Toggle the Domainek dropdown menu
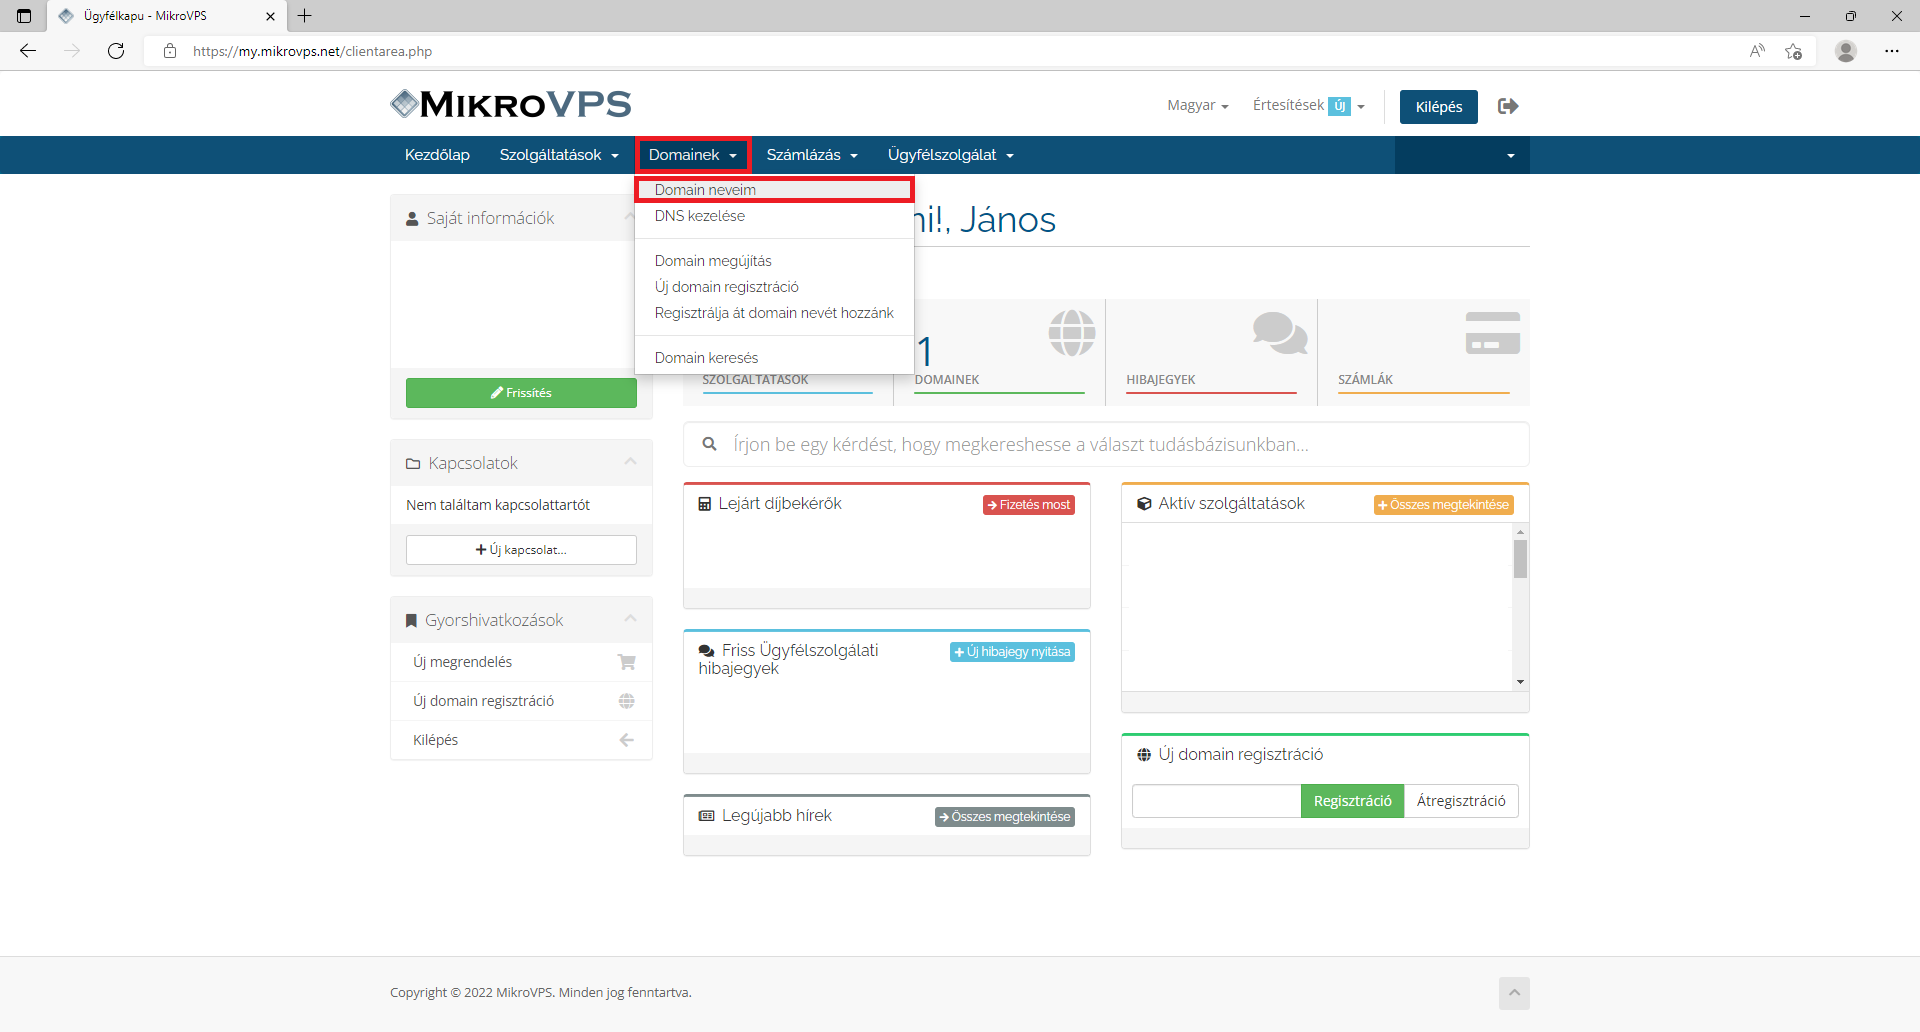The image size is (1920, 1032). coord(693,155)
